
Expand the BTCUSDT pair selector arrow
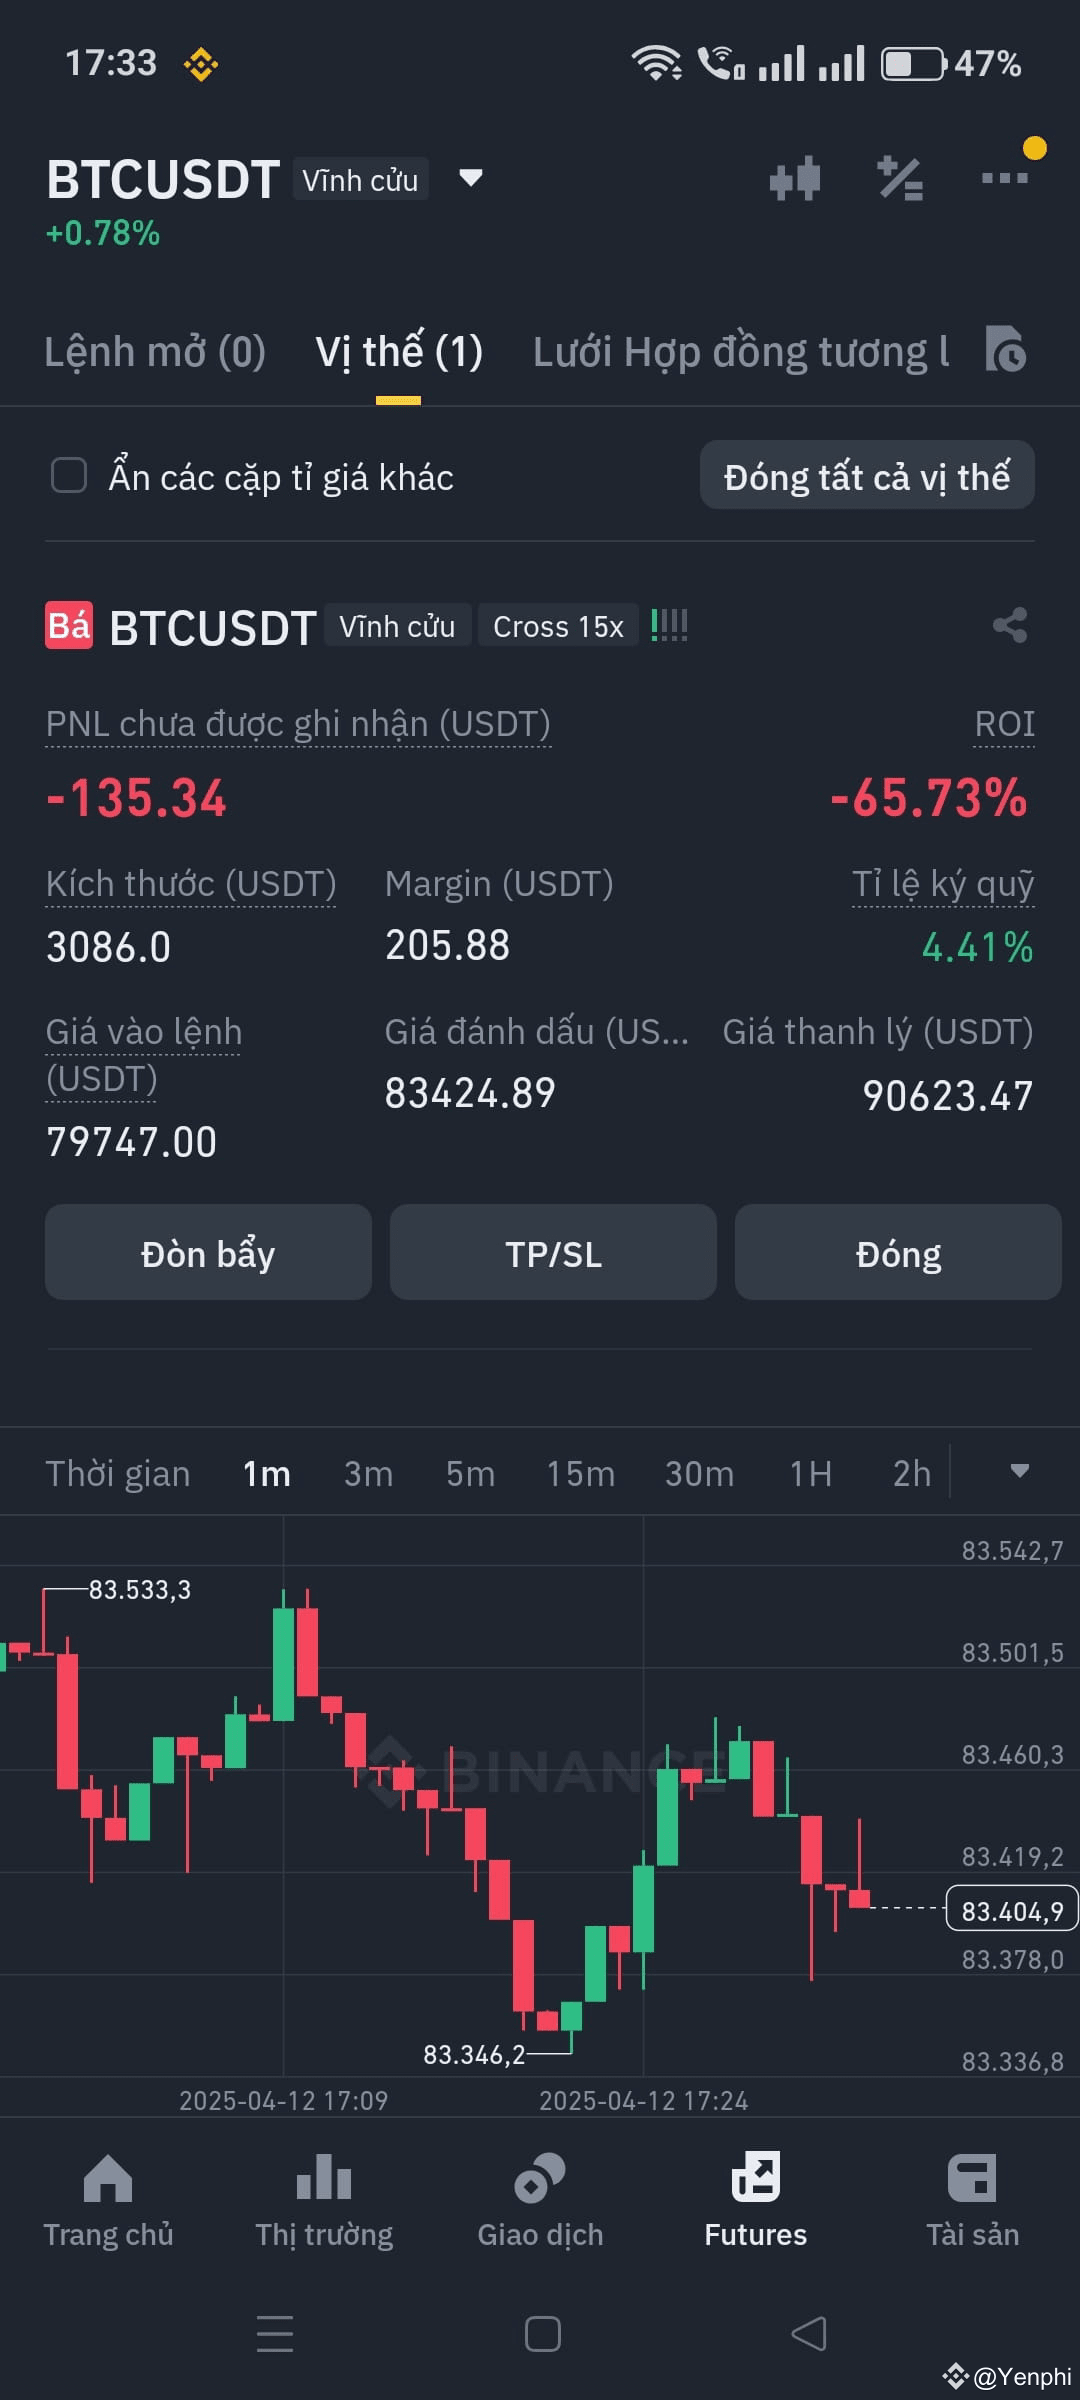[x=471, y=179]
